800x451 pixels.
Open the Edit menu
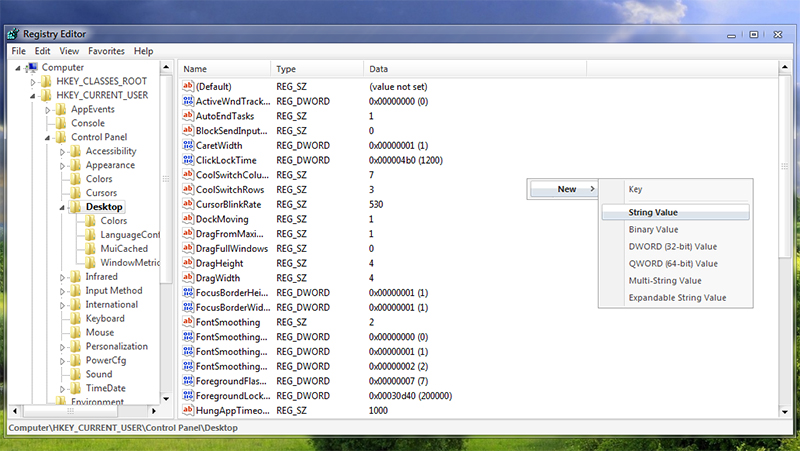point(42,51)
